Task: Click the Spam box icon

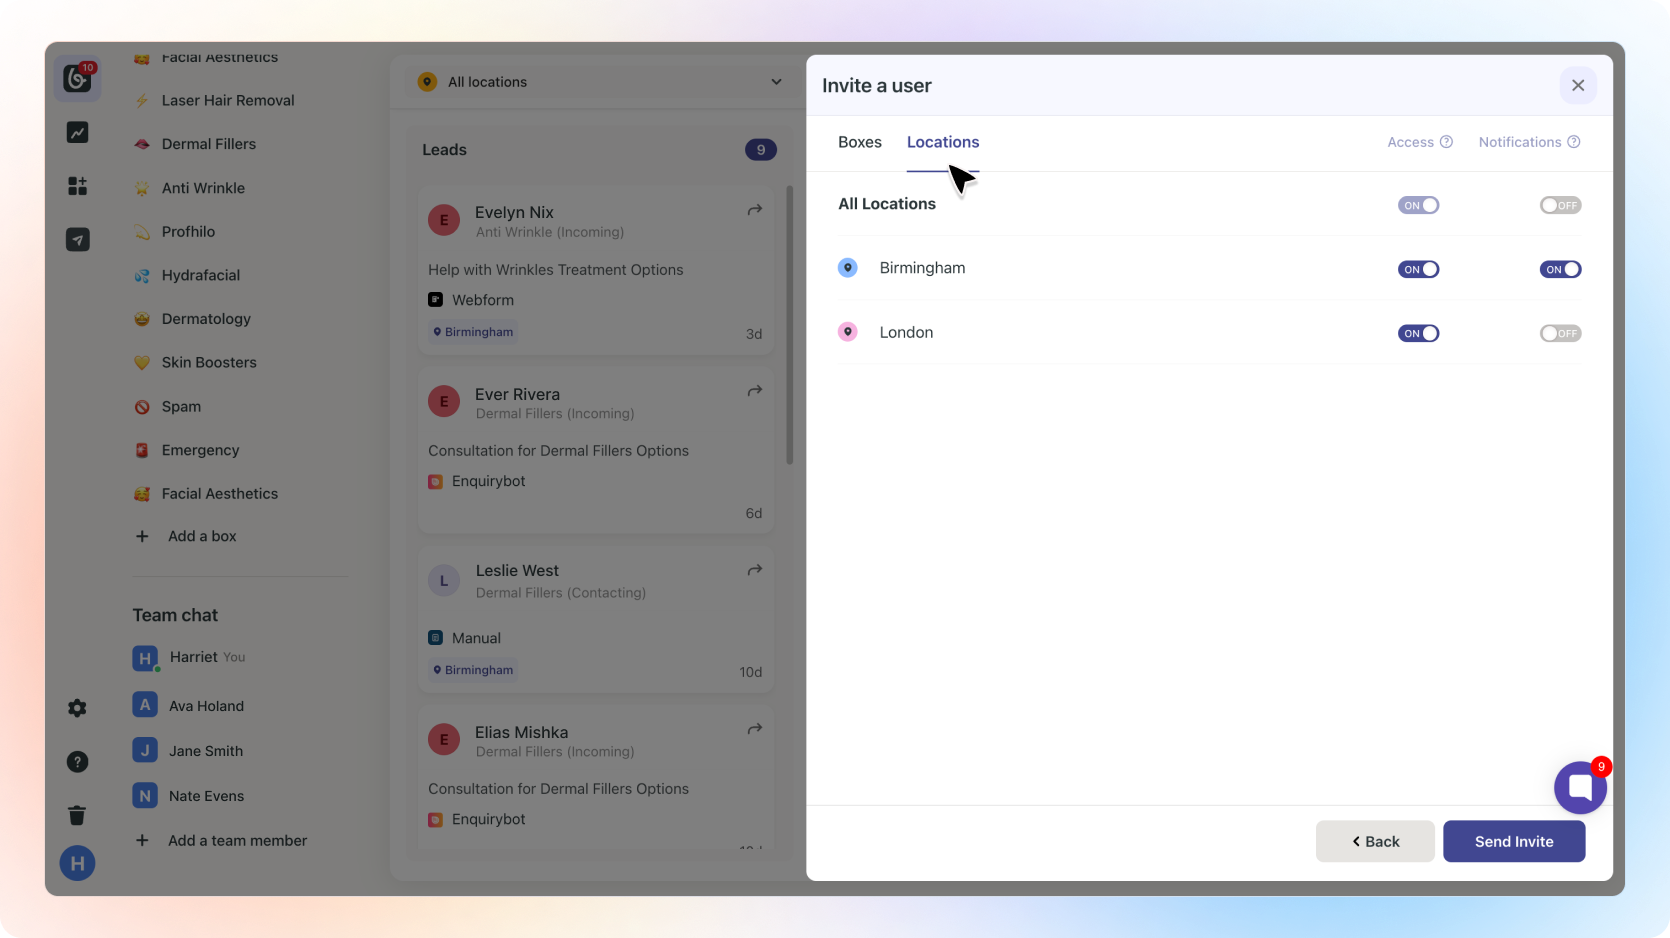Action: [x=142, y=407]
